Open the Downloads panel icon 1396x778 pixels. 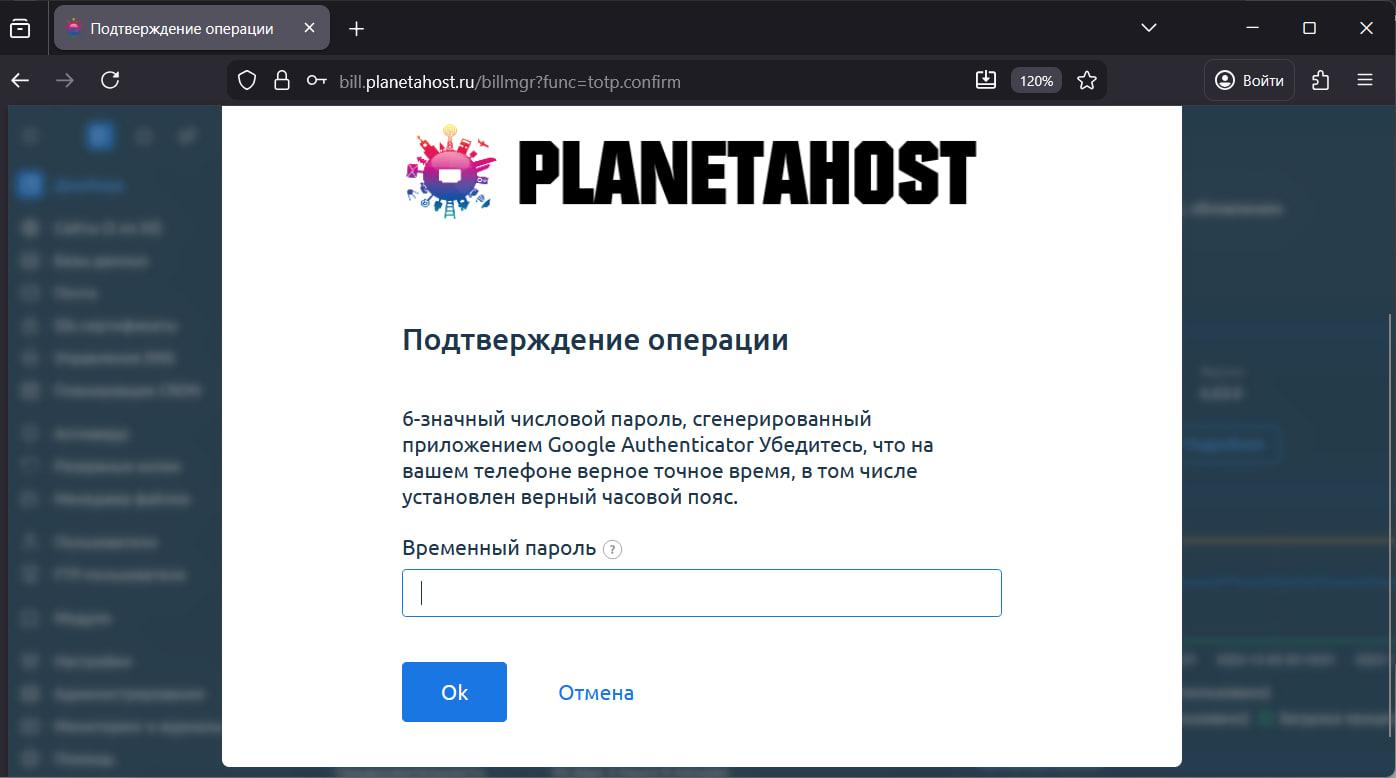pyautogui.click(x=986, y=80)
